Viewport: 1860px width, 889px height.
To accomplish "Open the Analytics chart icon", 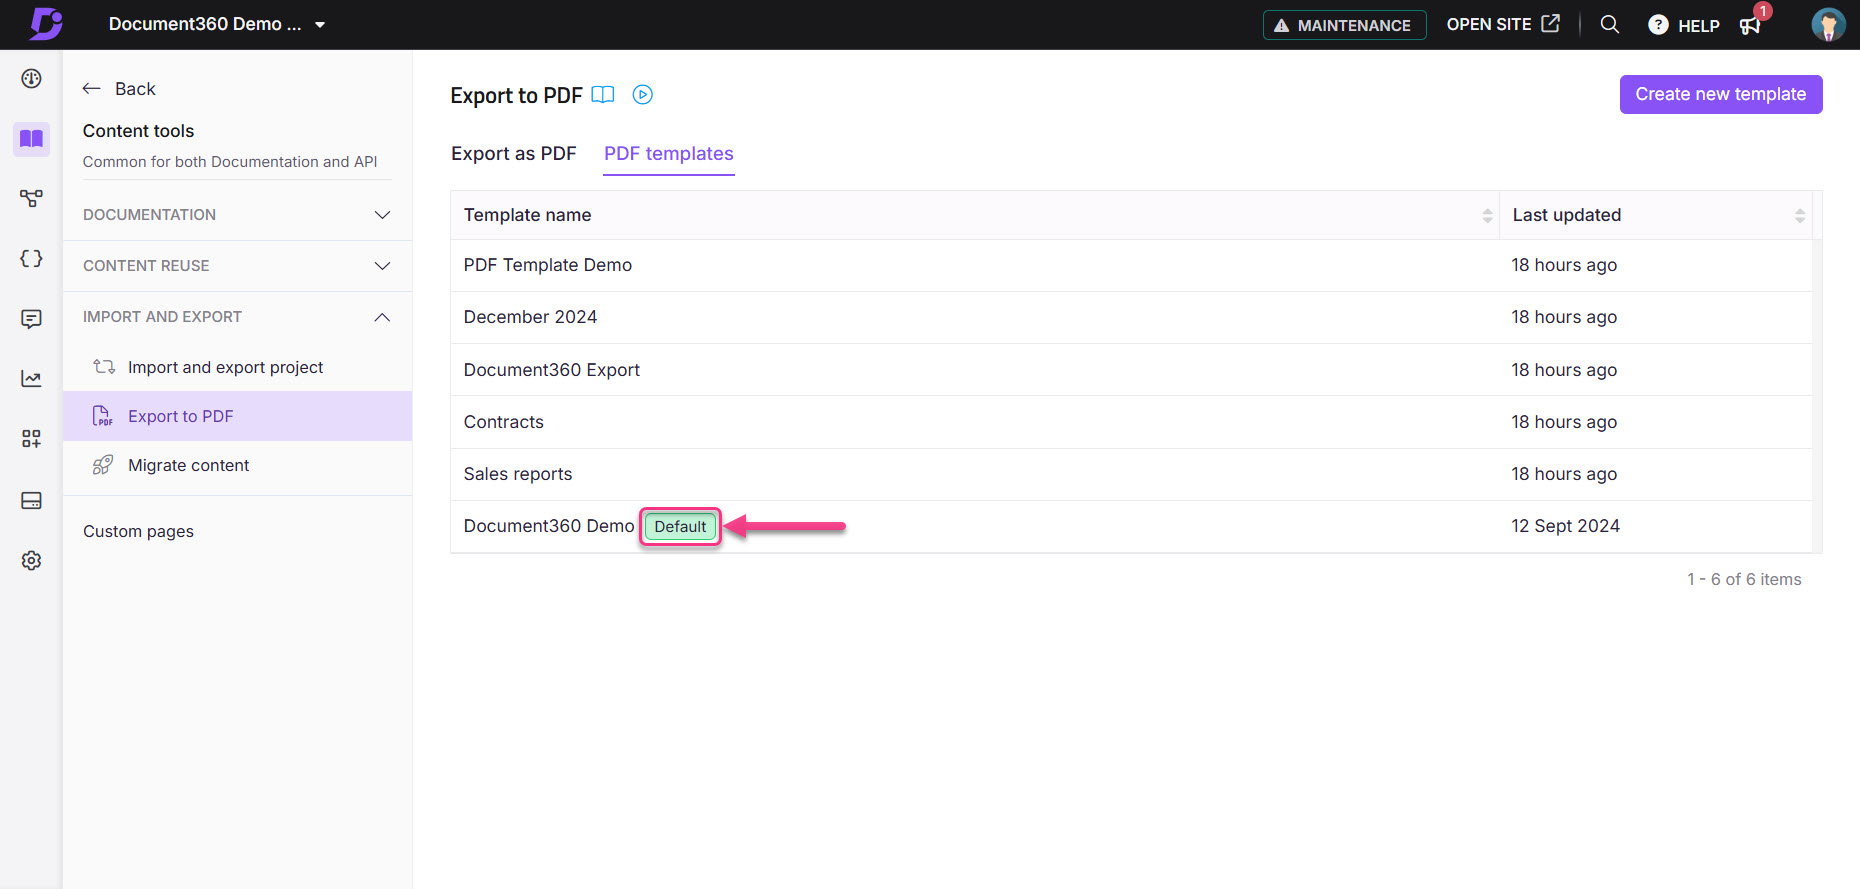I will pos(32,379).
